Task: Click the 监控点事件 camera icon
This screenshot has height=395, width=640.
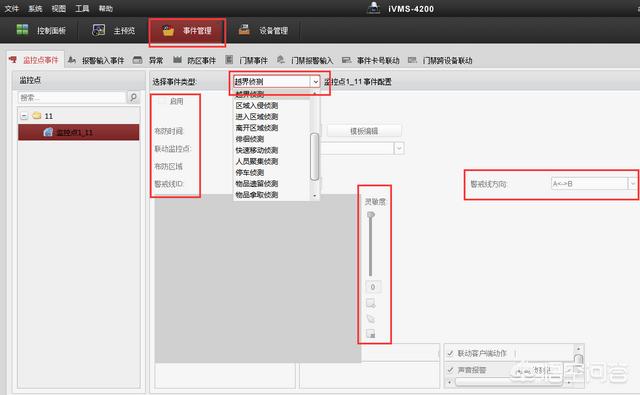Action: click(x=13, y=60)
